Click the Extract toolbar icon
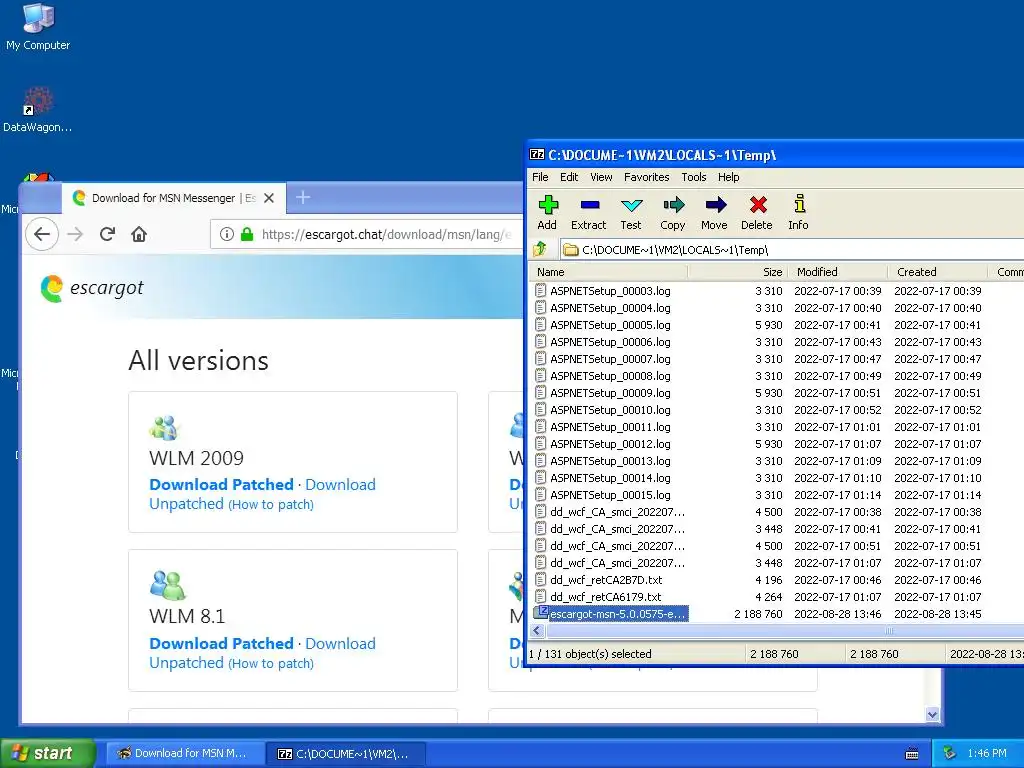The height and width of the screenshot is (768, 1024). [588, 213]
